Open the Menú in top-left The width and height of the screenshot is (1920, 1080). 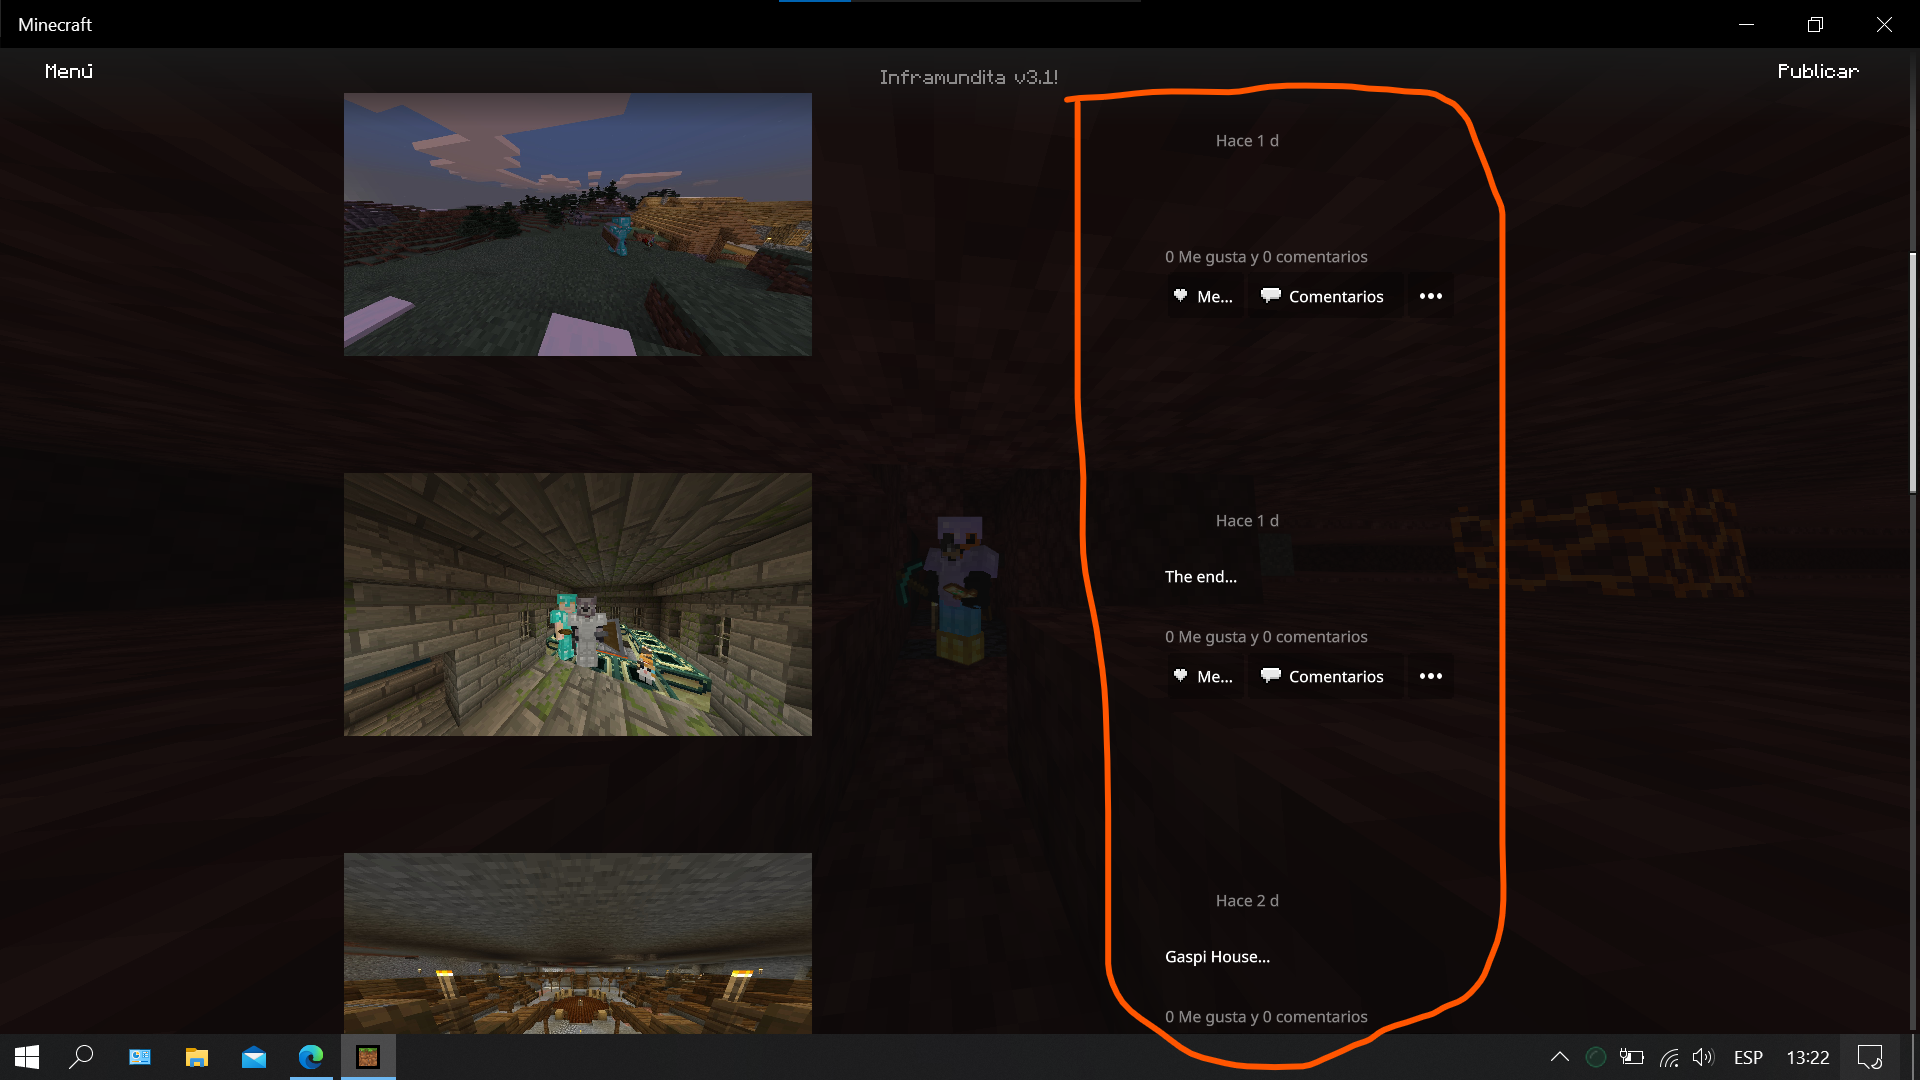point(69,71)
